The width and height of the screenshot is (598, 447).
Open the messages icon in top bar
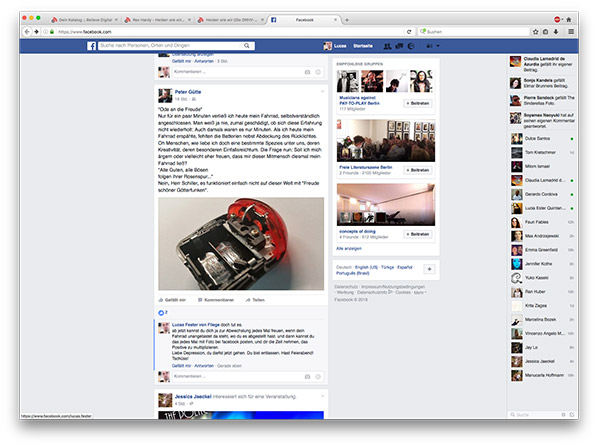[x=399, y=46]
